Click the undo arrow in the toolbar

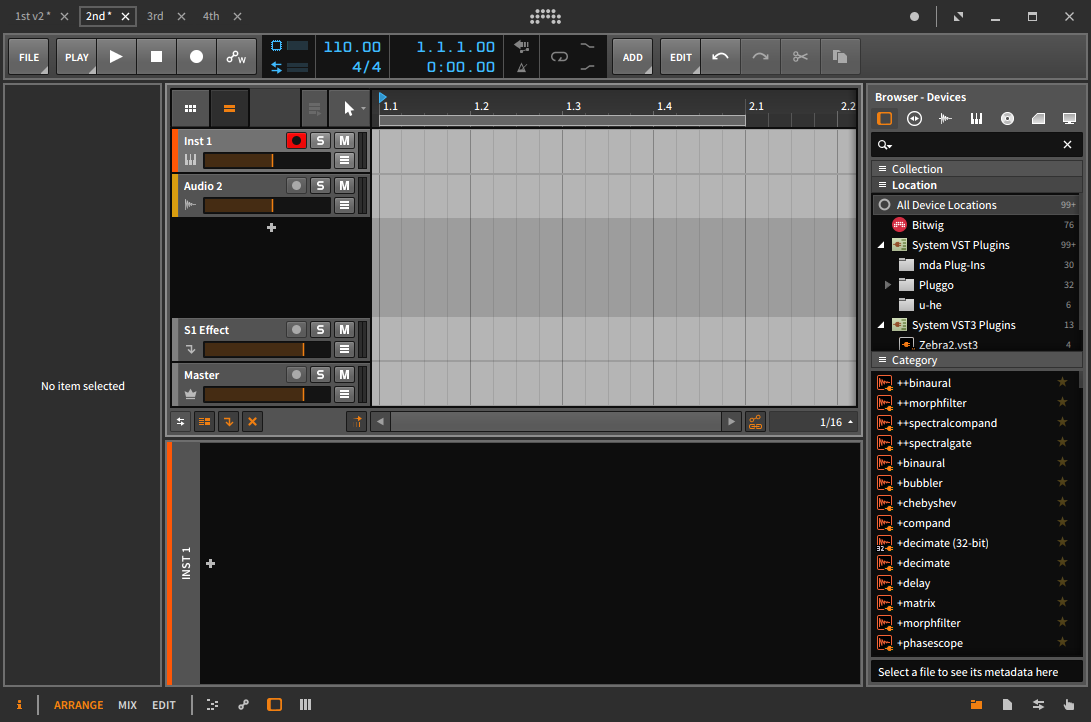[720, 56]
